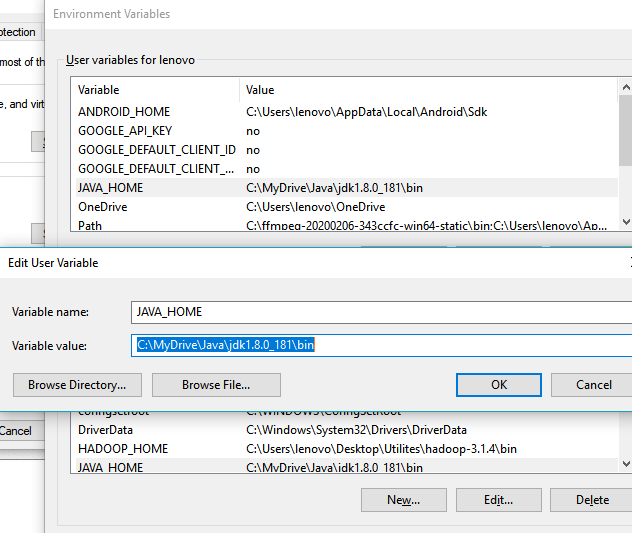Select HADOOP_HOME system variable row
This screenshot has width=632, height=533.
coord(347,449)
